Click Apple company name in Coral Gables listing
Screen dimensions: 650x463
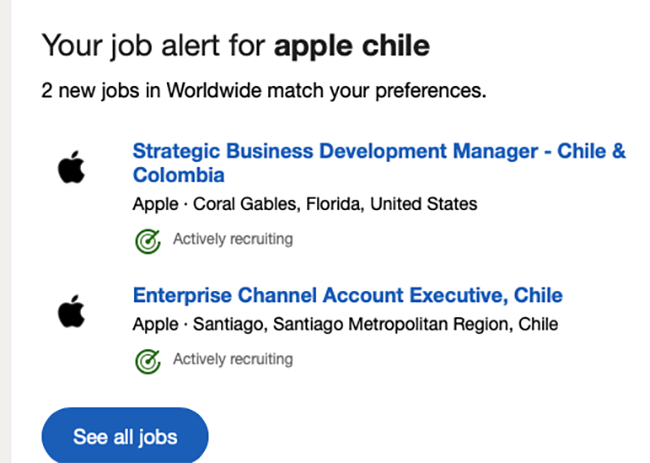(x=155, y=204)
